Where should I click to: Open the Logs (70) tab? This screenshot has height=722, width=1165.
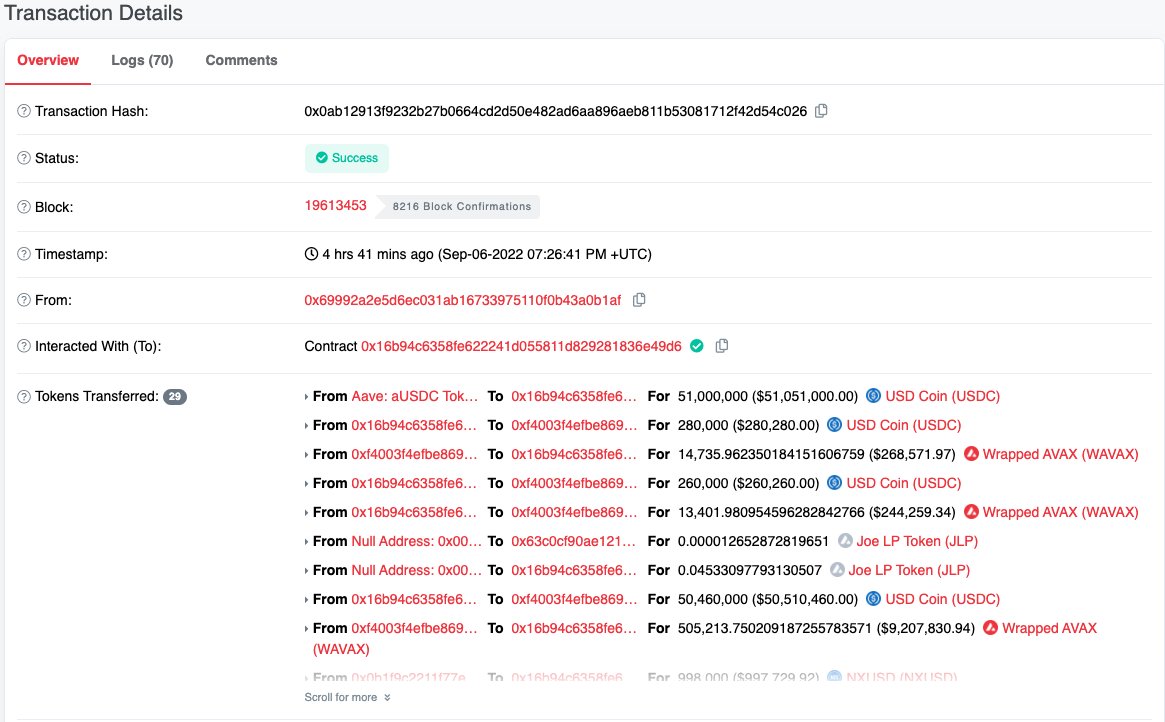coord(142,60)
